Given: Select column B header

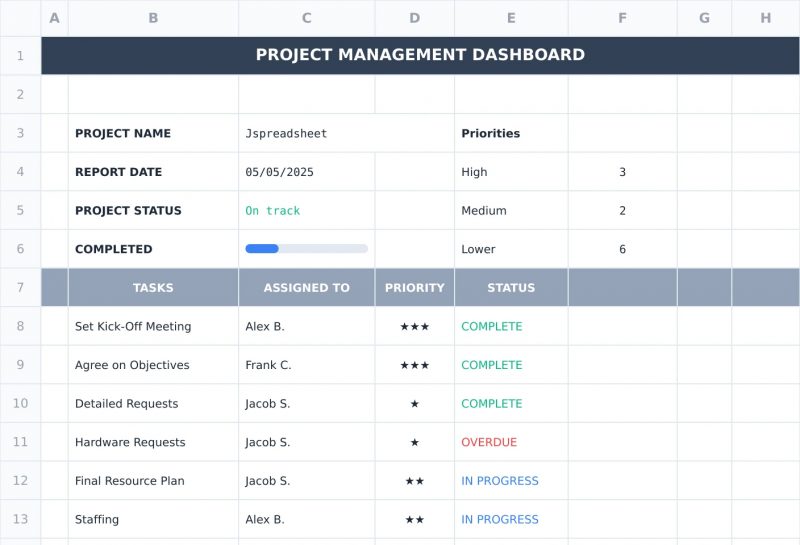Looking at the screenshot, I should 153,18.
